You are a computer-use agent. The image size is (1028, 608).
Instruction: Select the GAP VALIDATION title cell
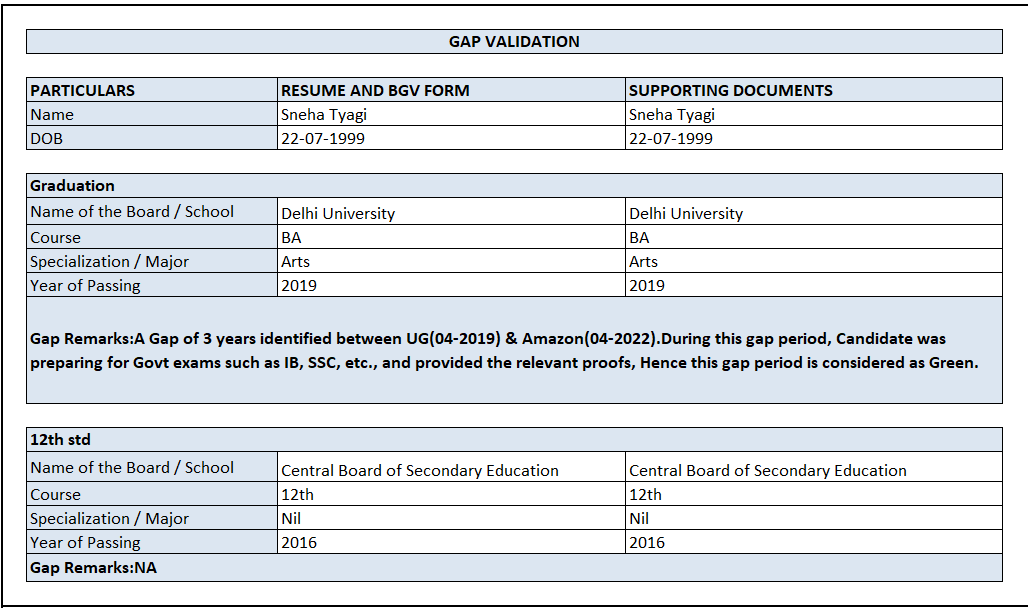point(514,41)
